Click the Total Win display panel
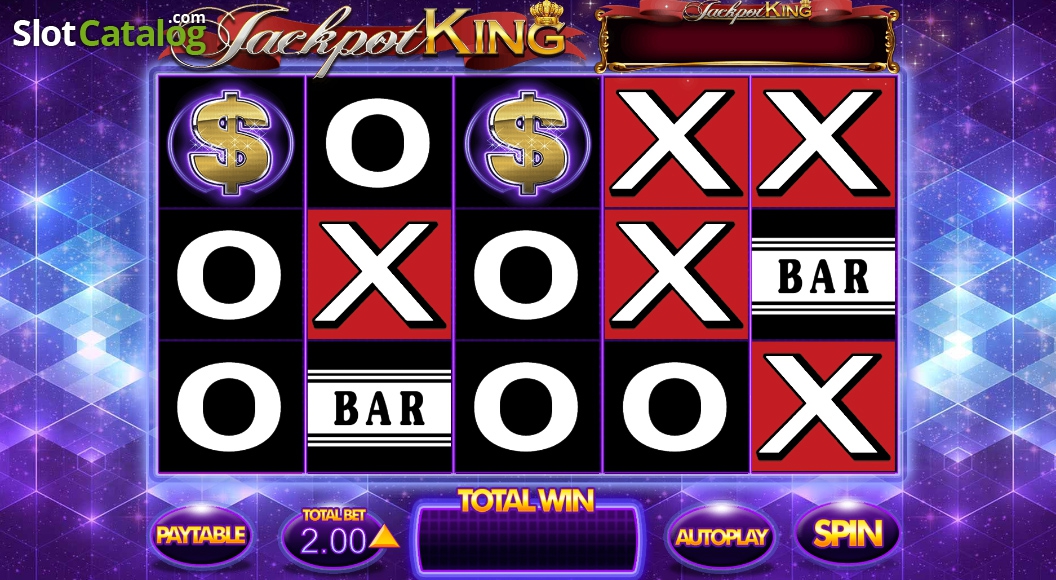 tap(527, 537)
